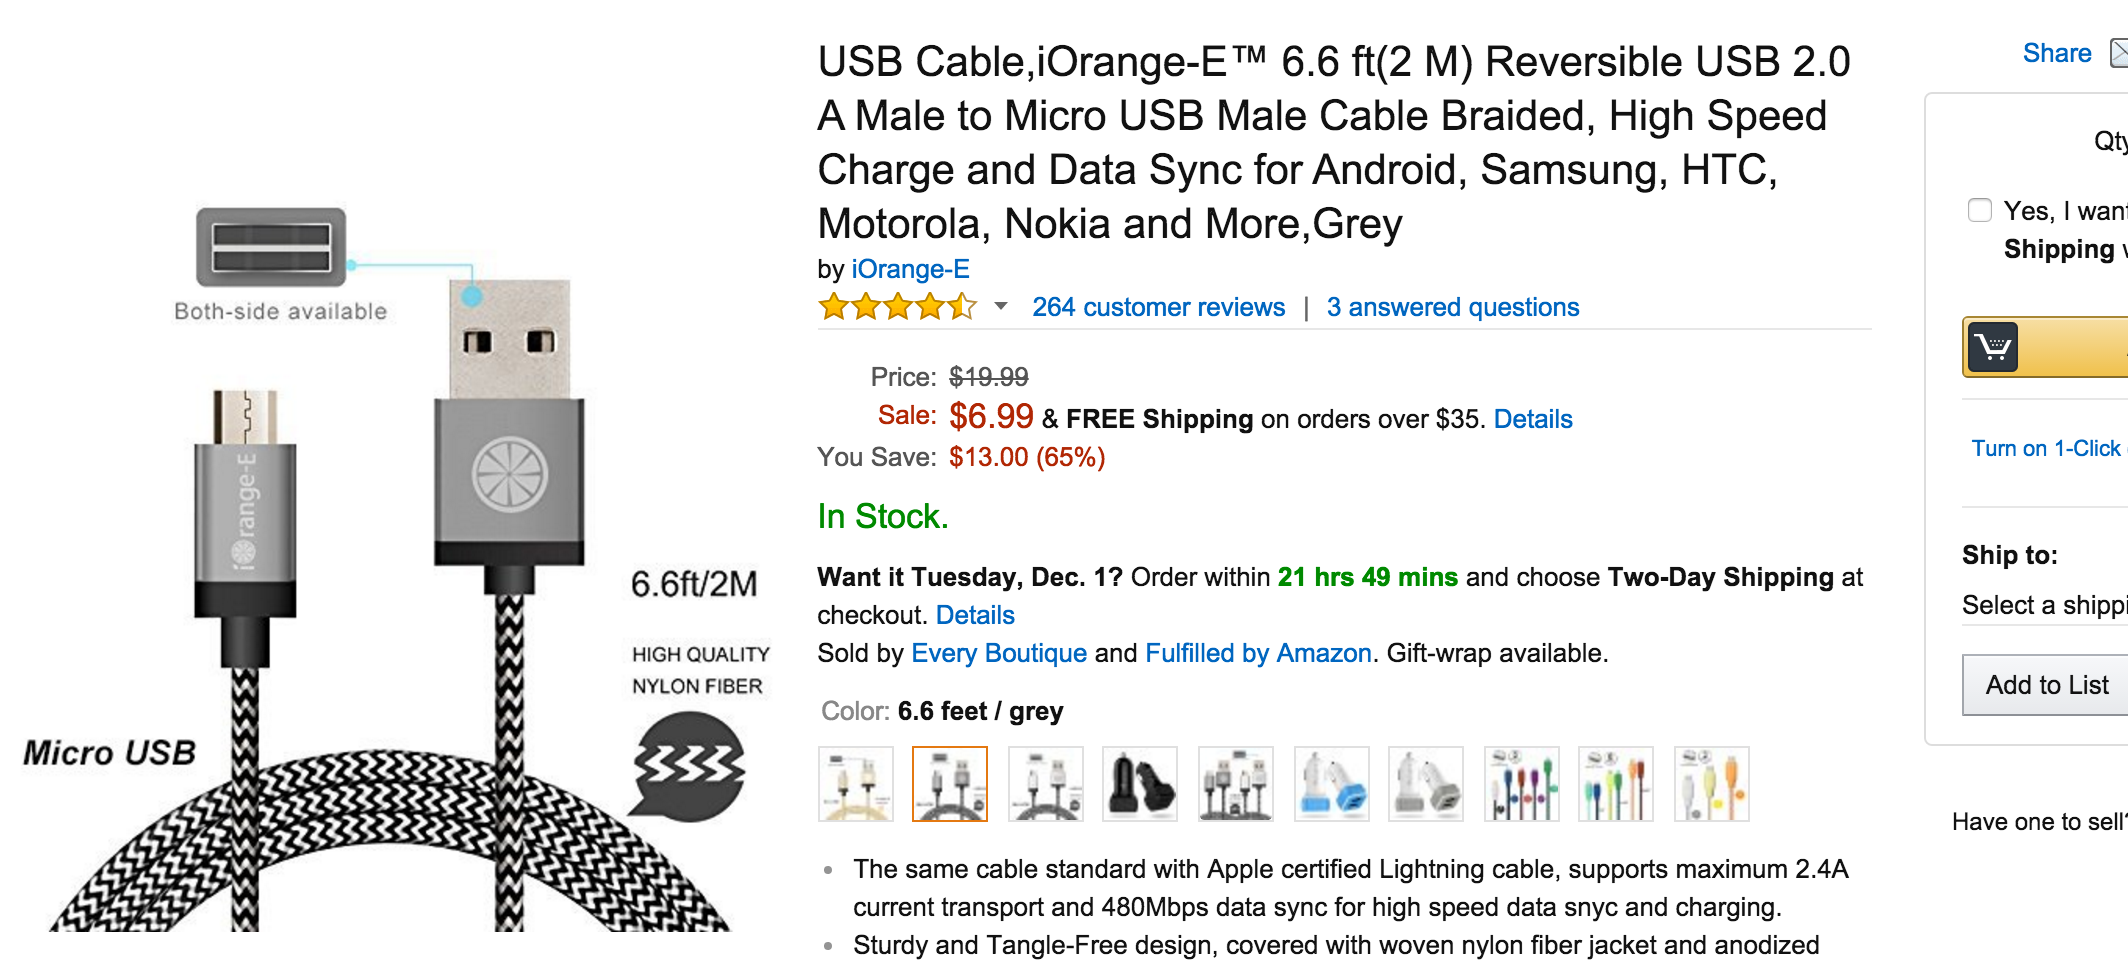Viewport: 2128px width, 966px height.
Task: Select the gold braided cable thumbnail
Action: pos(855,784)
